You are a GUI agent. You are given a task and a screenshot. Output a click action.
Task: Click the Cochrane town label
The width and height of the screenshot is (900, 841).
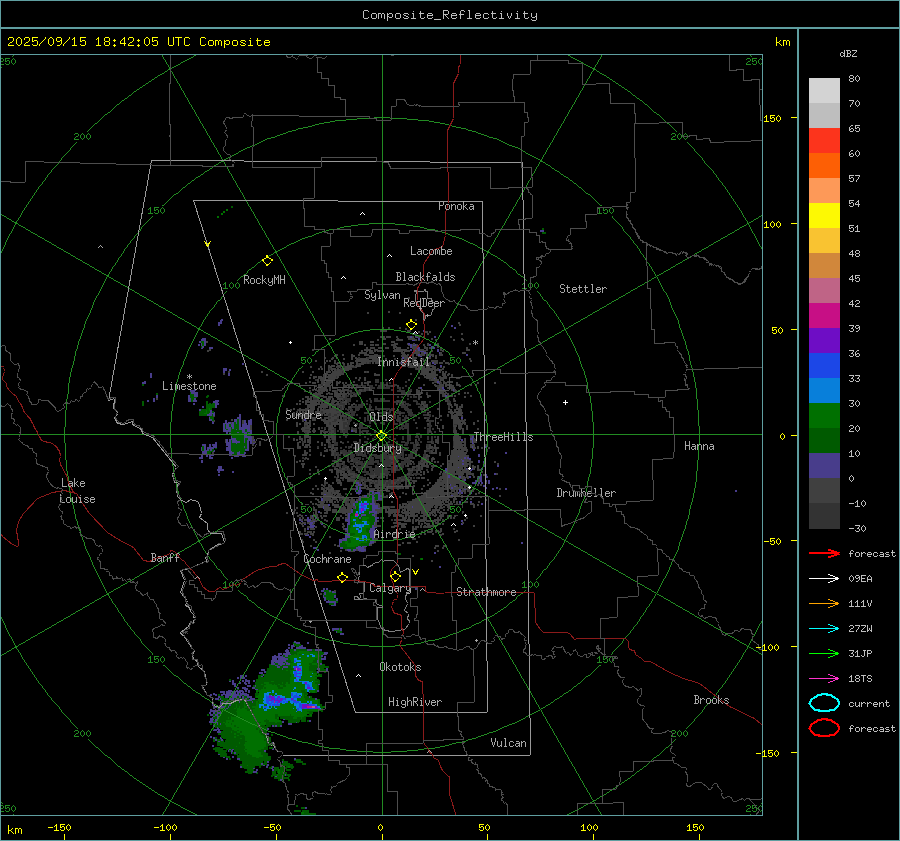coord(327,559)
